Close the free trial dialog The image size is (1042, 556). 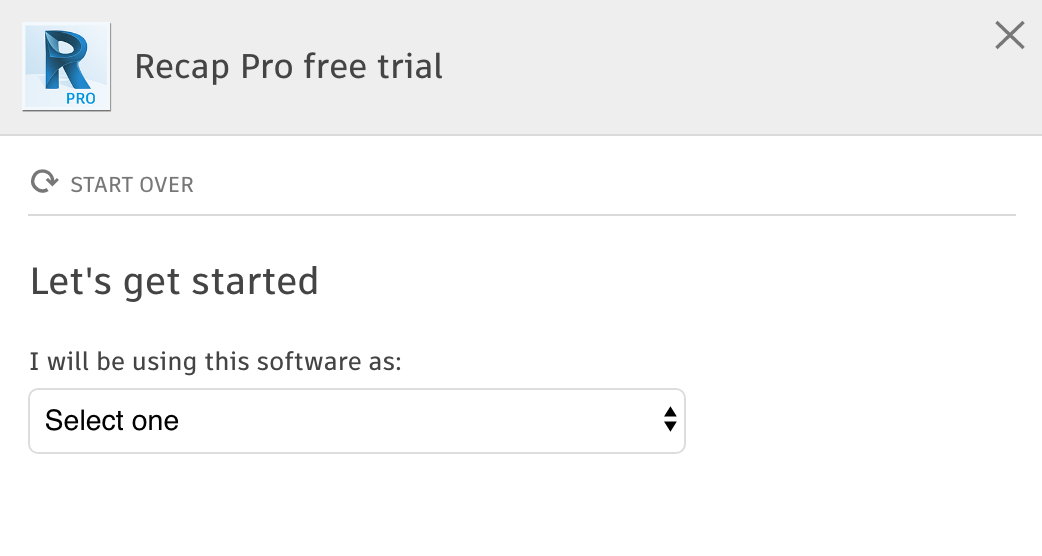tap(1009, 36)
